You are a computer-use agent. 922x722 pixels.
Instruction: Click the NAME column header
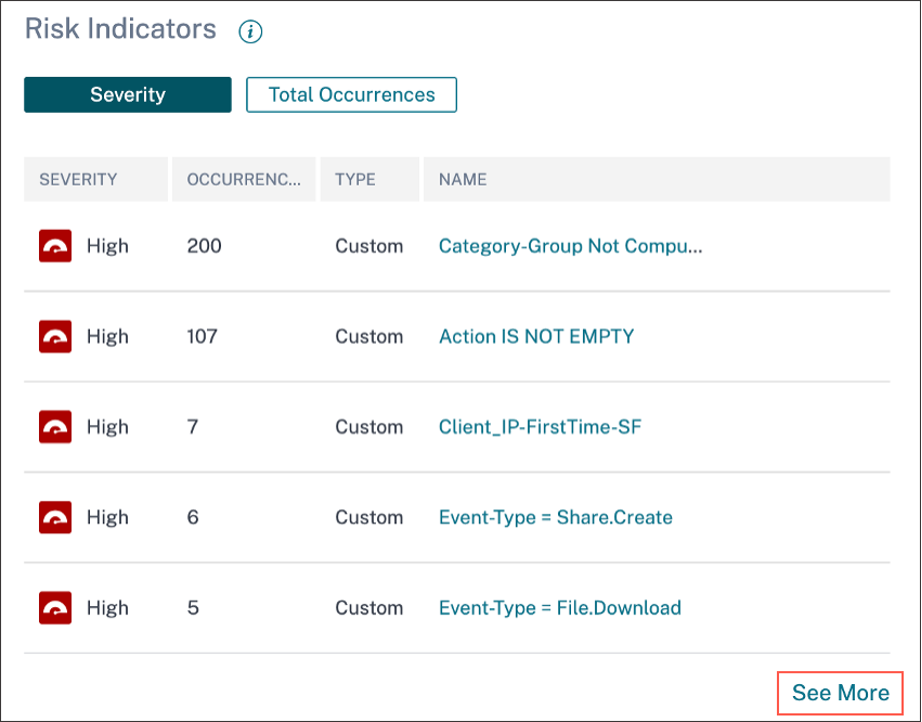tap(463, 180)
